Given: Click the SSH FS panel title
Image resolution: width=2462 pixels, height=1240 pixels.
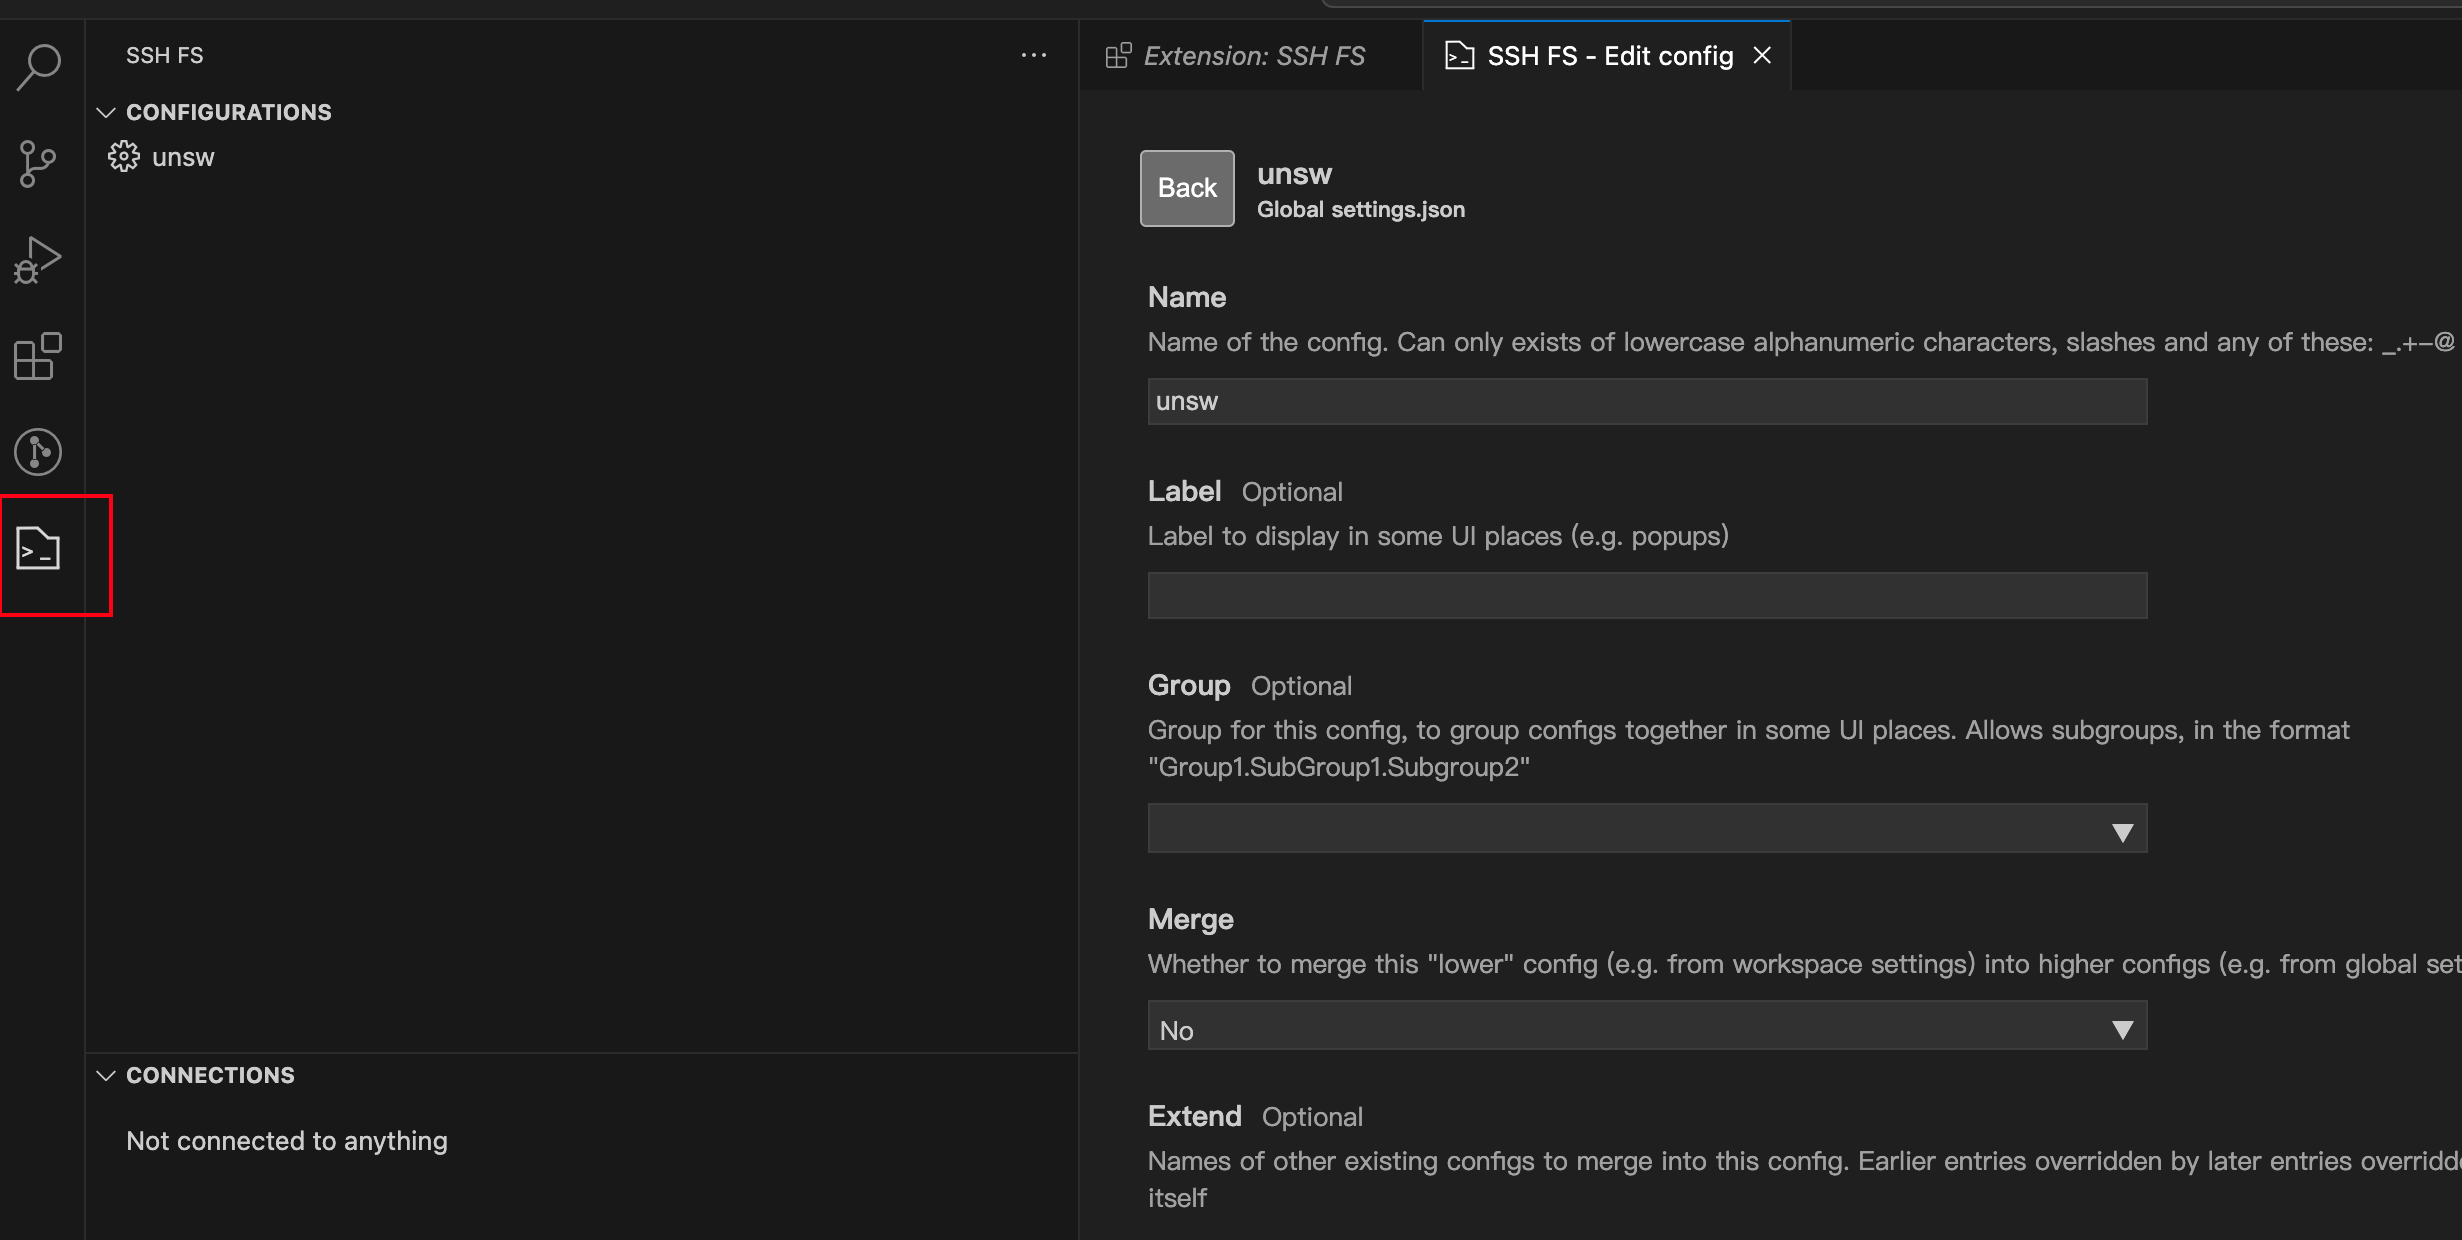Looking at the screenshot, I should [165, 55].
